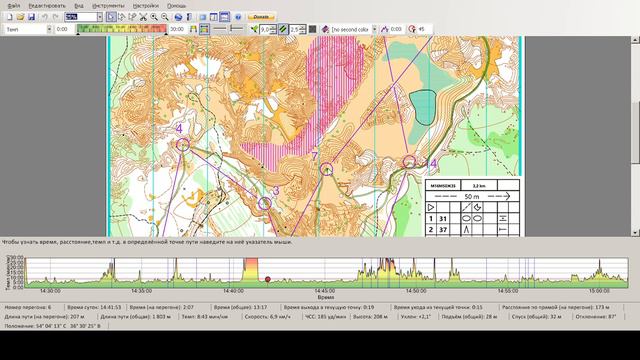Open the Файл menu
Image resolution: width=640 pixels, height=360 pixels.
coord(13,6)
